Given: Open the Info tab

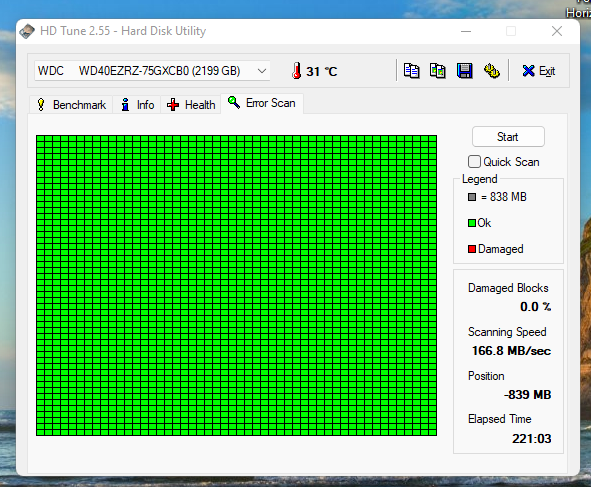Looking at the screenshot, I should coord(137,104).
